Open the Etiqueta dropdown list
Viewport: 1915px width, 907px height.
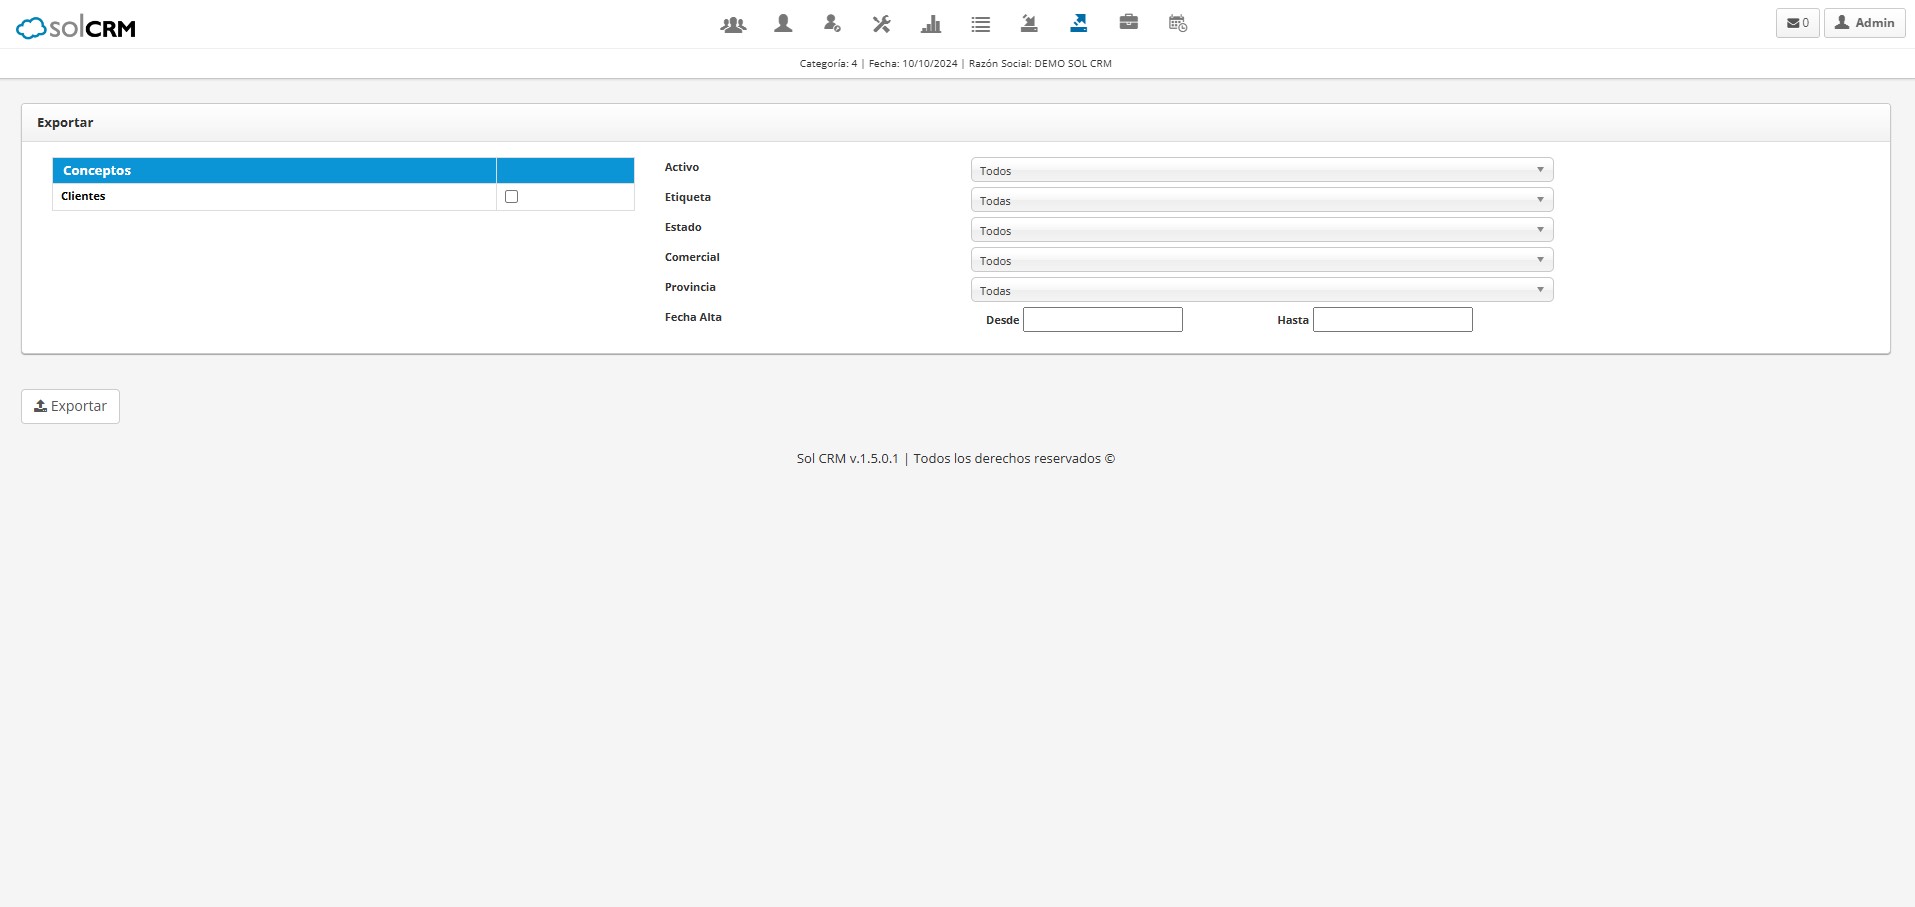point(1261,201)
